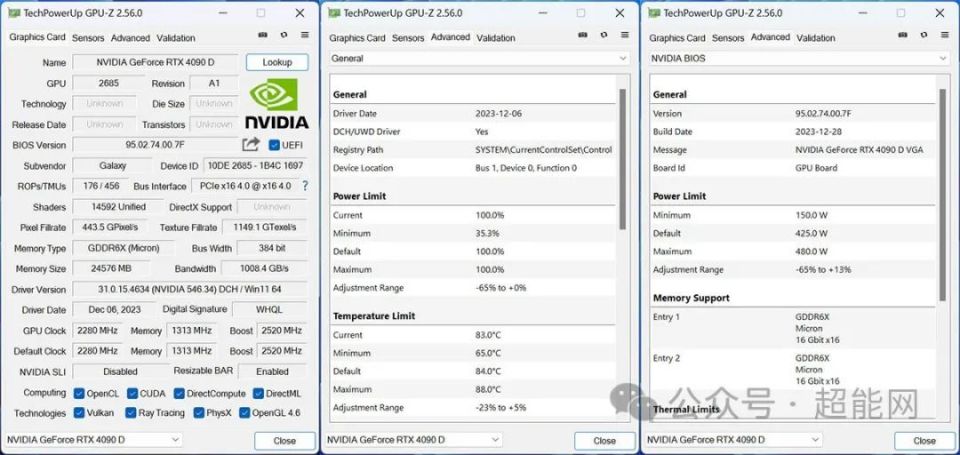
Task: Switch to Validation tab in left window
Action: coord(176,38)
